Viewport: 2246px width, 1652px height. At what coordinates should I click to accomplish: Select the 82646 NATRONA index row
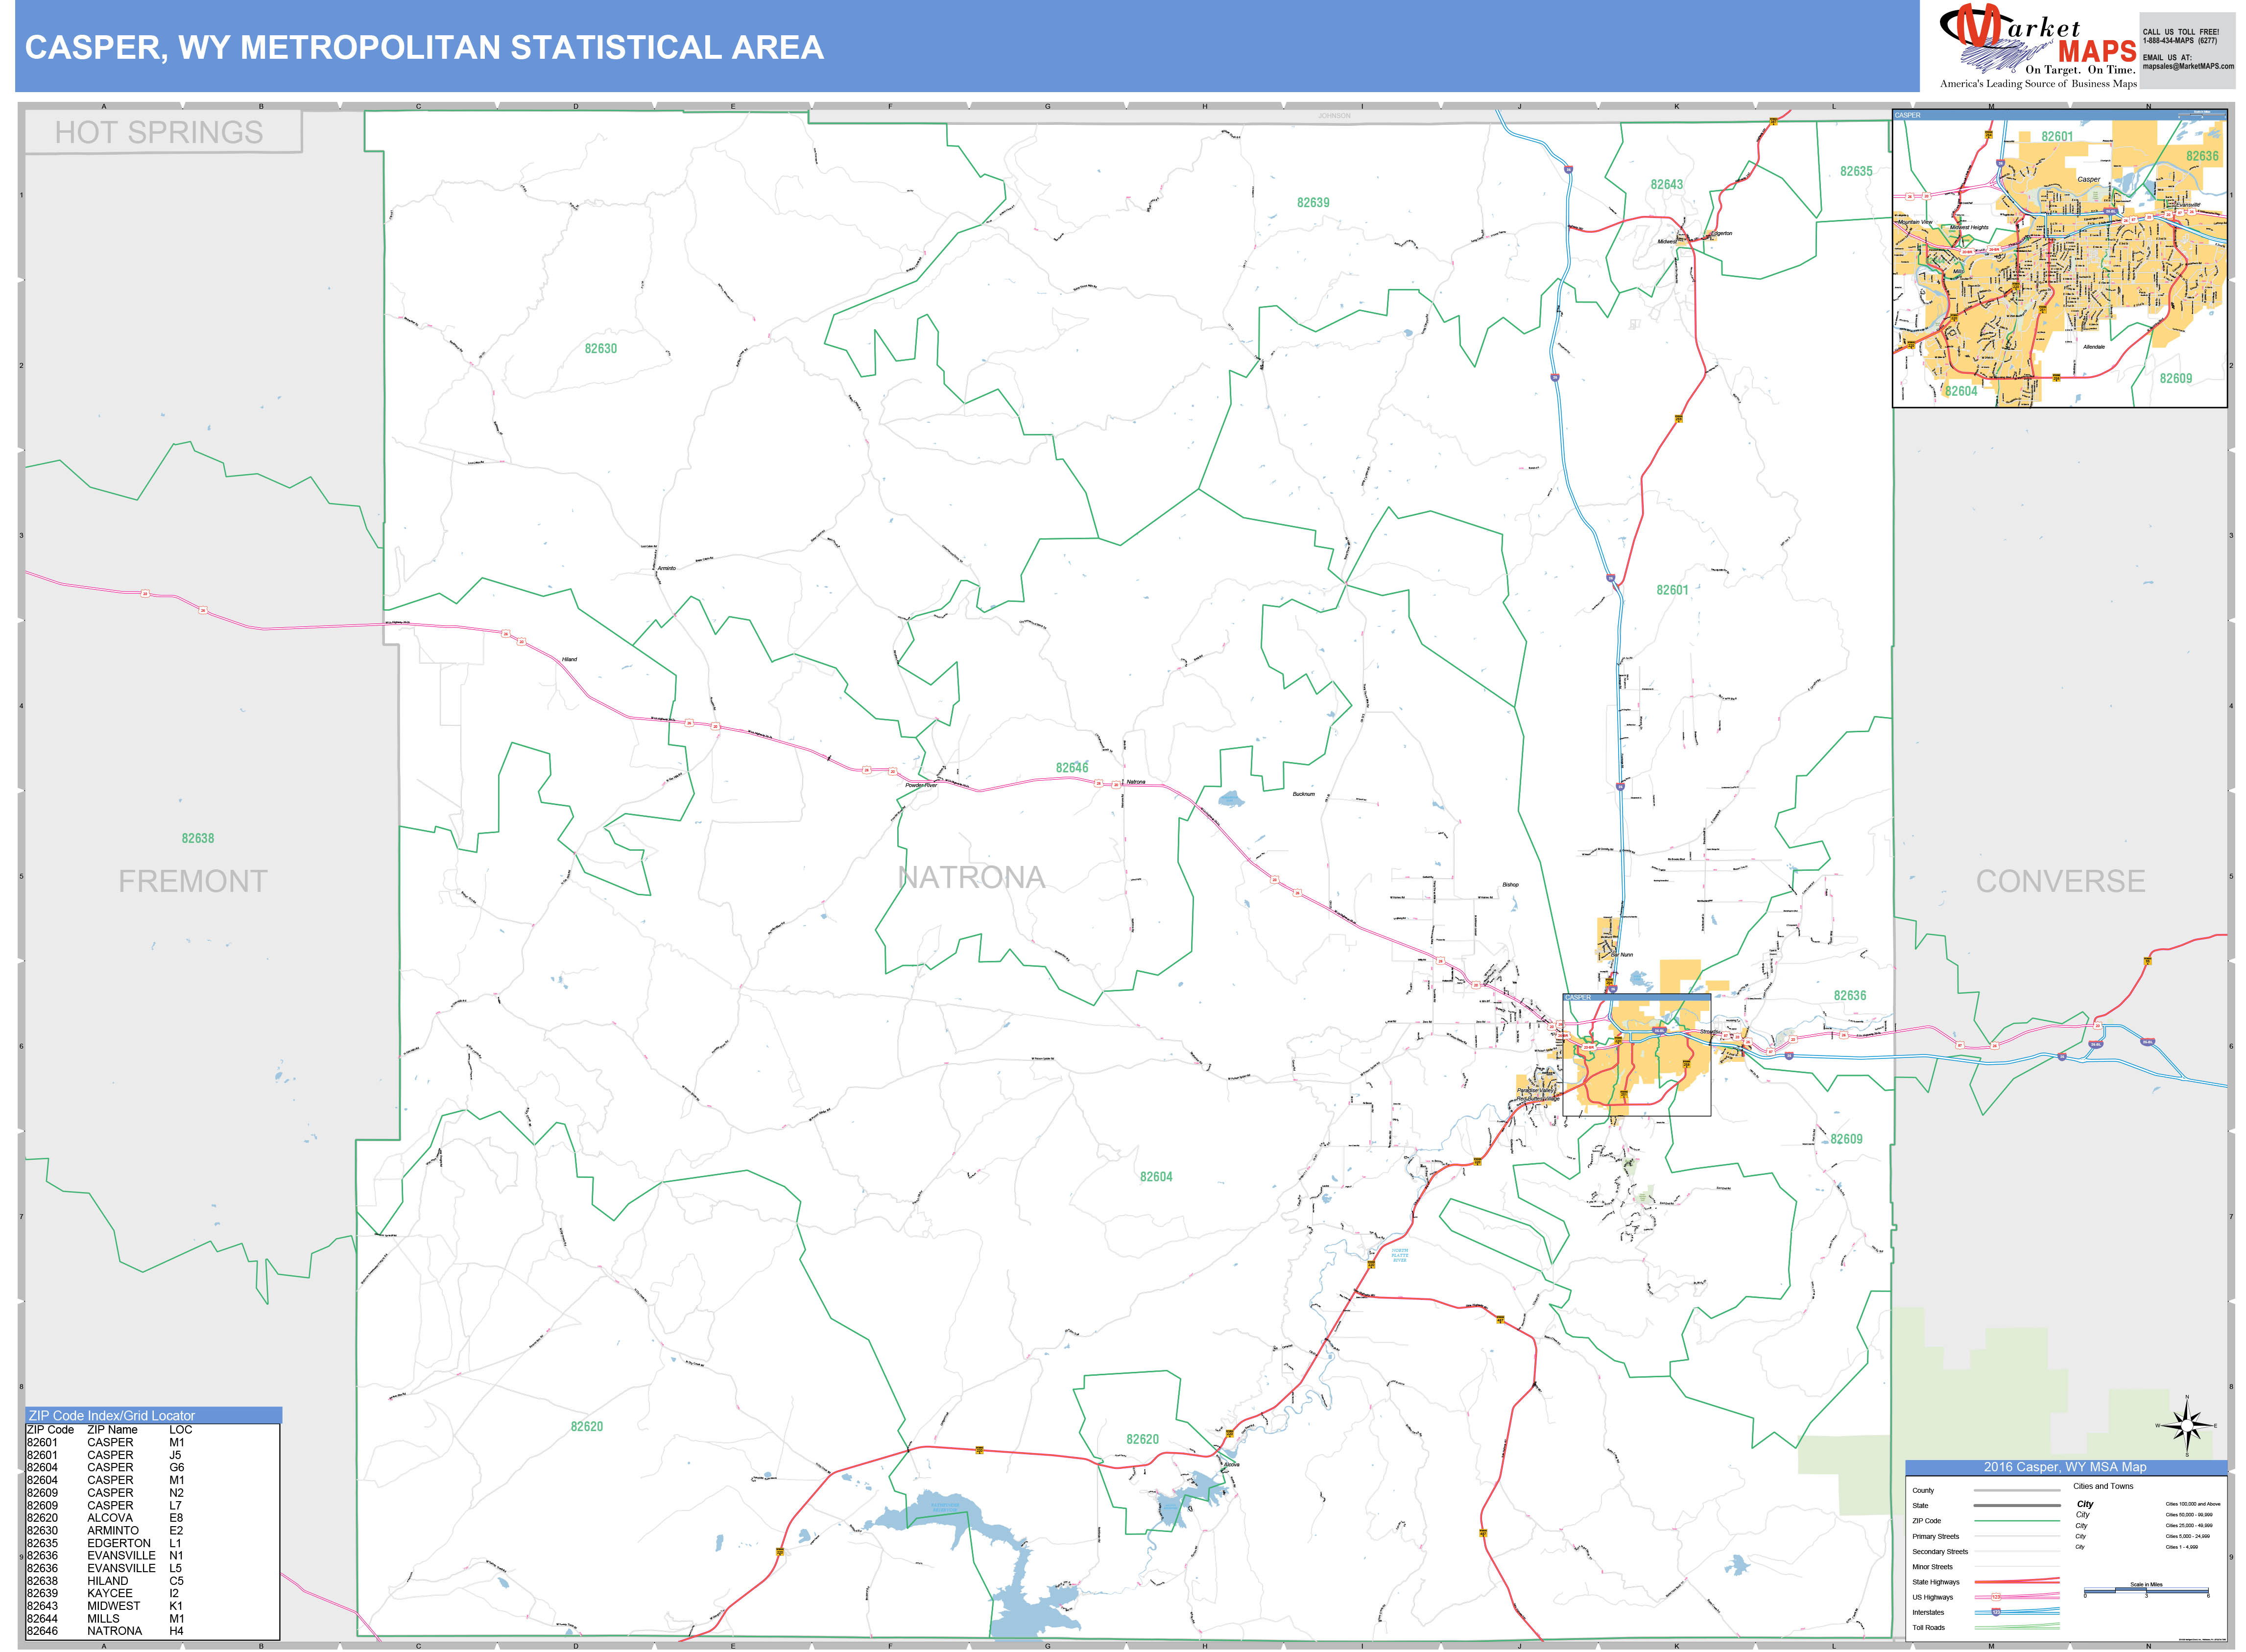(105, 1631)
